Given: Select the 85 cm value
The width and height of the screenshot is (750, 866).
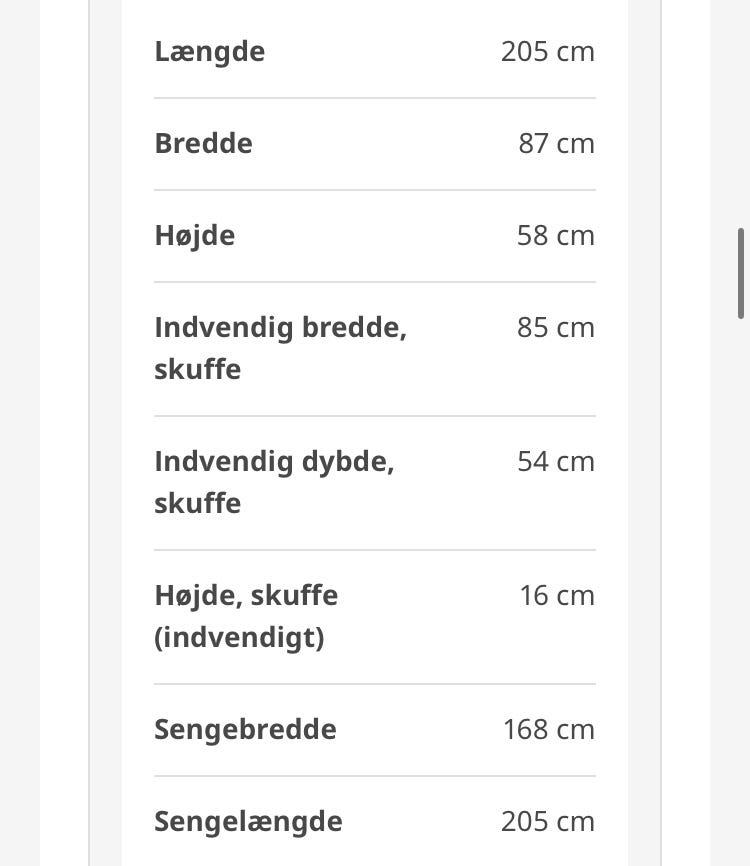Looking at the screenshot, I should 556,328.
